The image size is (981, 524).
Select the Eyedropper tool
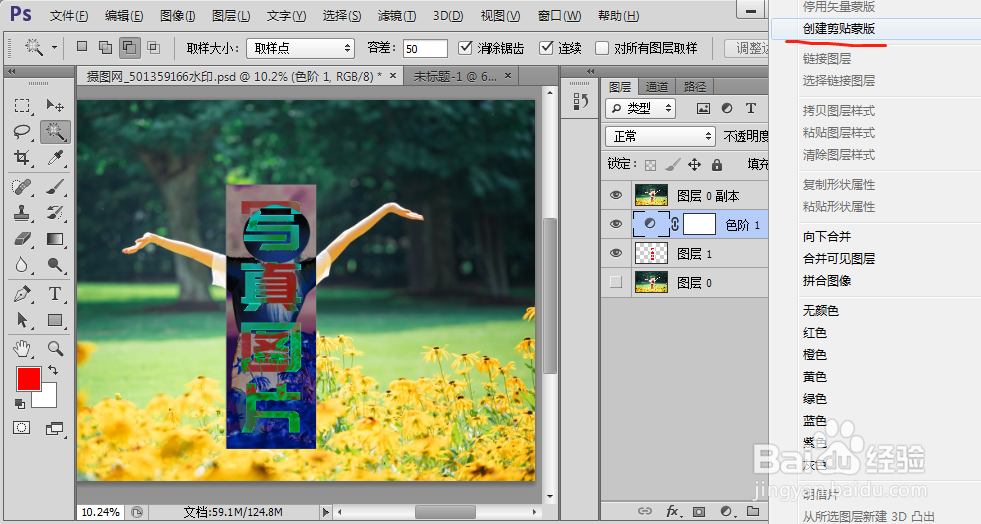(x=55, y=158)
